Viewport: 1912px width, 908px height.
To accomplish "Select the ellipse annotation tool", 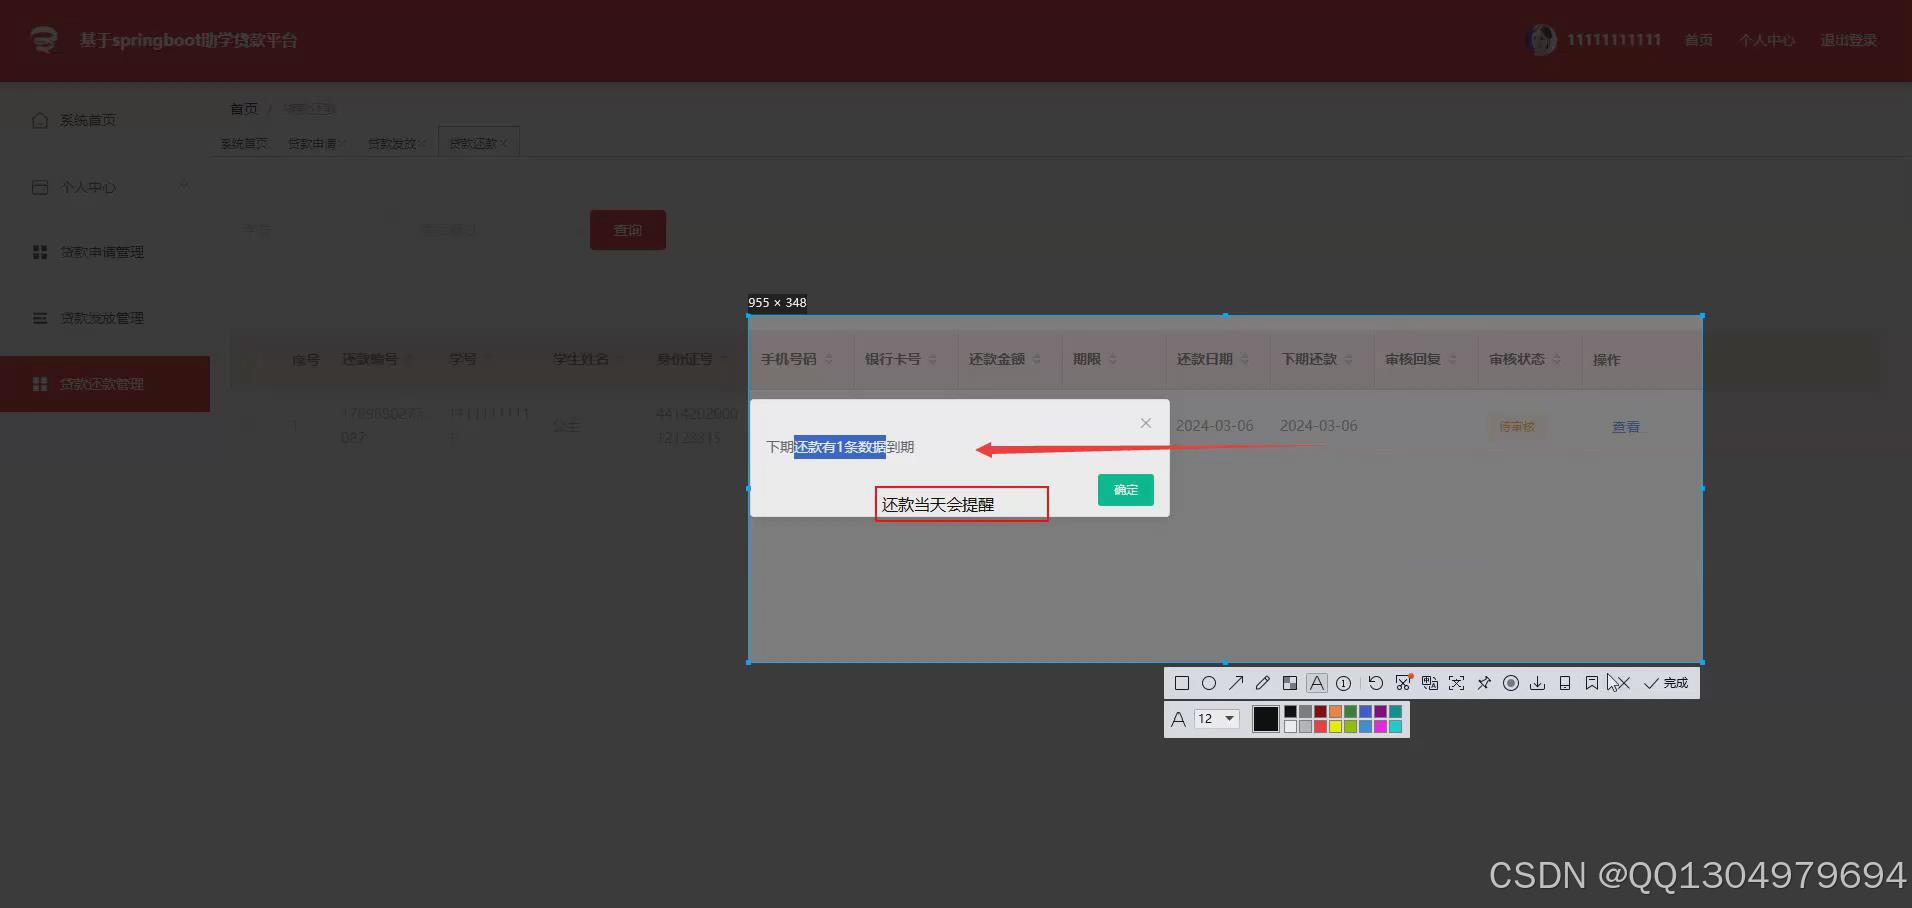I will tap(1209, 682).
